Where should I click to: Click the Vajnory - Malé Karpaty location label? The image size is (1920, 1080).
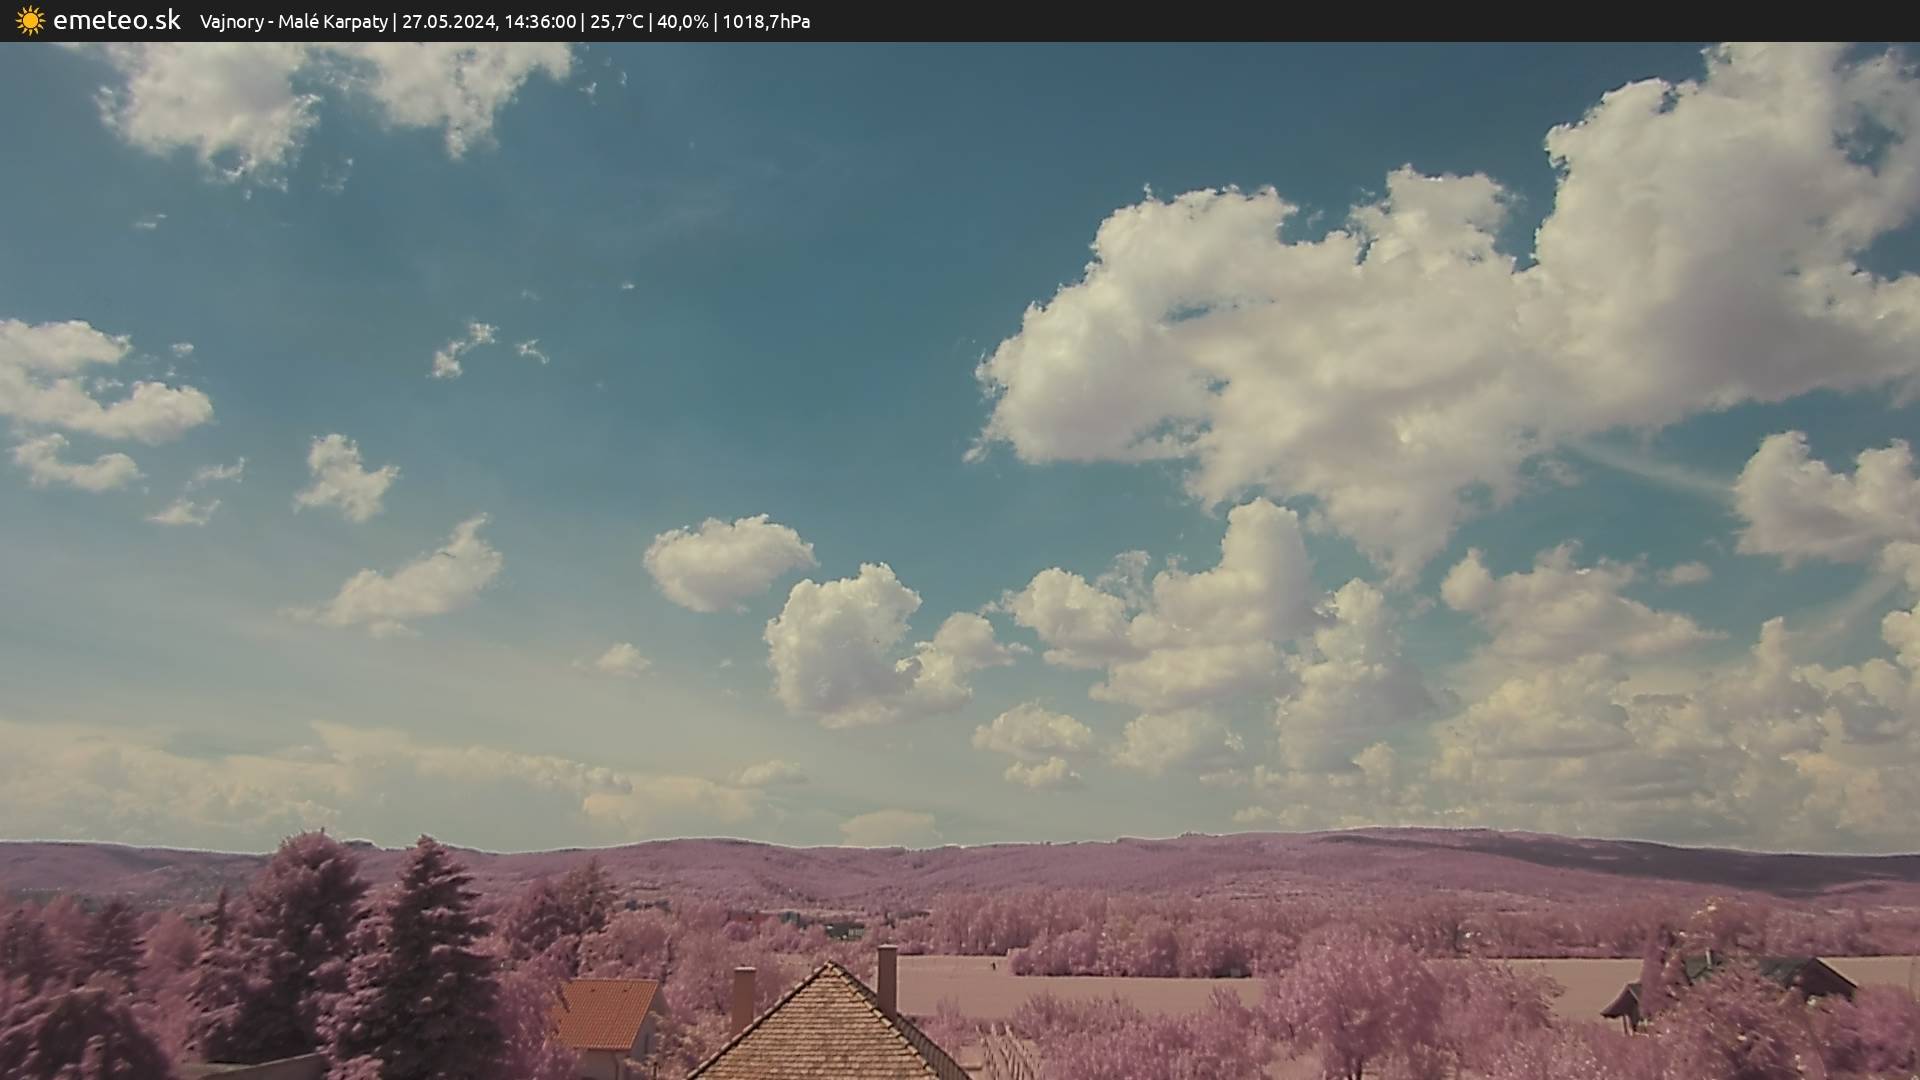(293, 21)
